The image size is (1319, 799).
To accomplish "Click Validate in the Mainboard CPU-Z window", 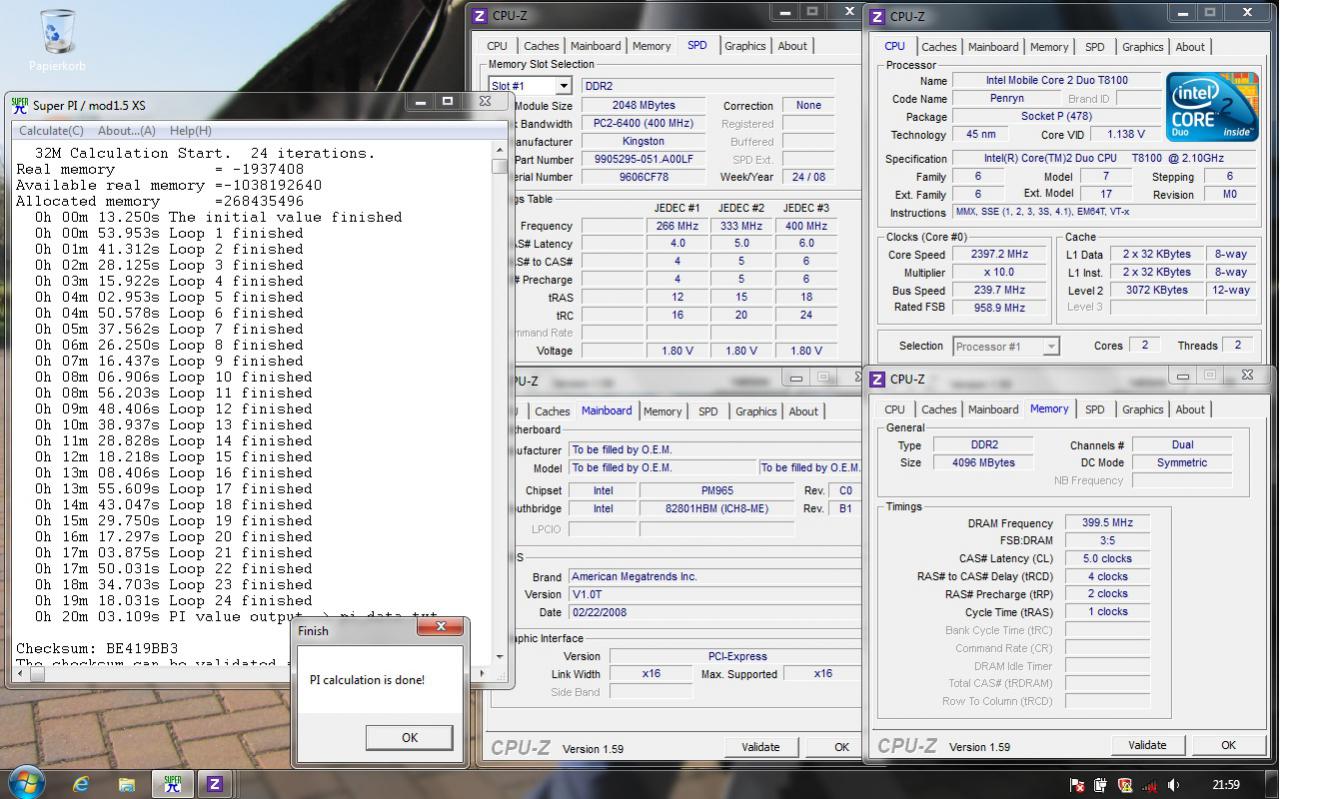I will pos(760,747).
